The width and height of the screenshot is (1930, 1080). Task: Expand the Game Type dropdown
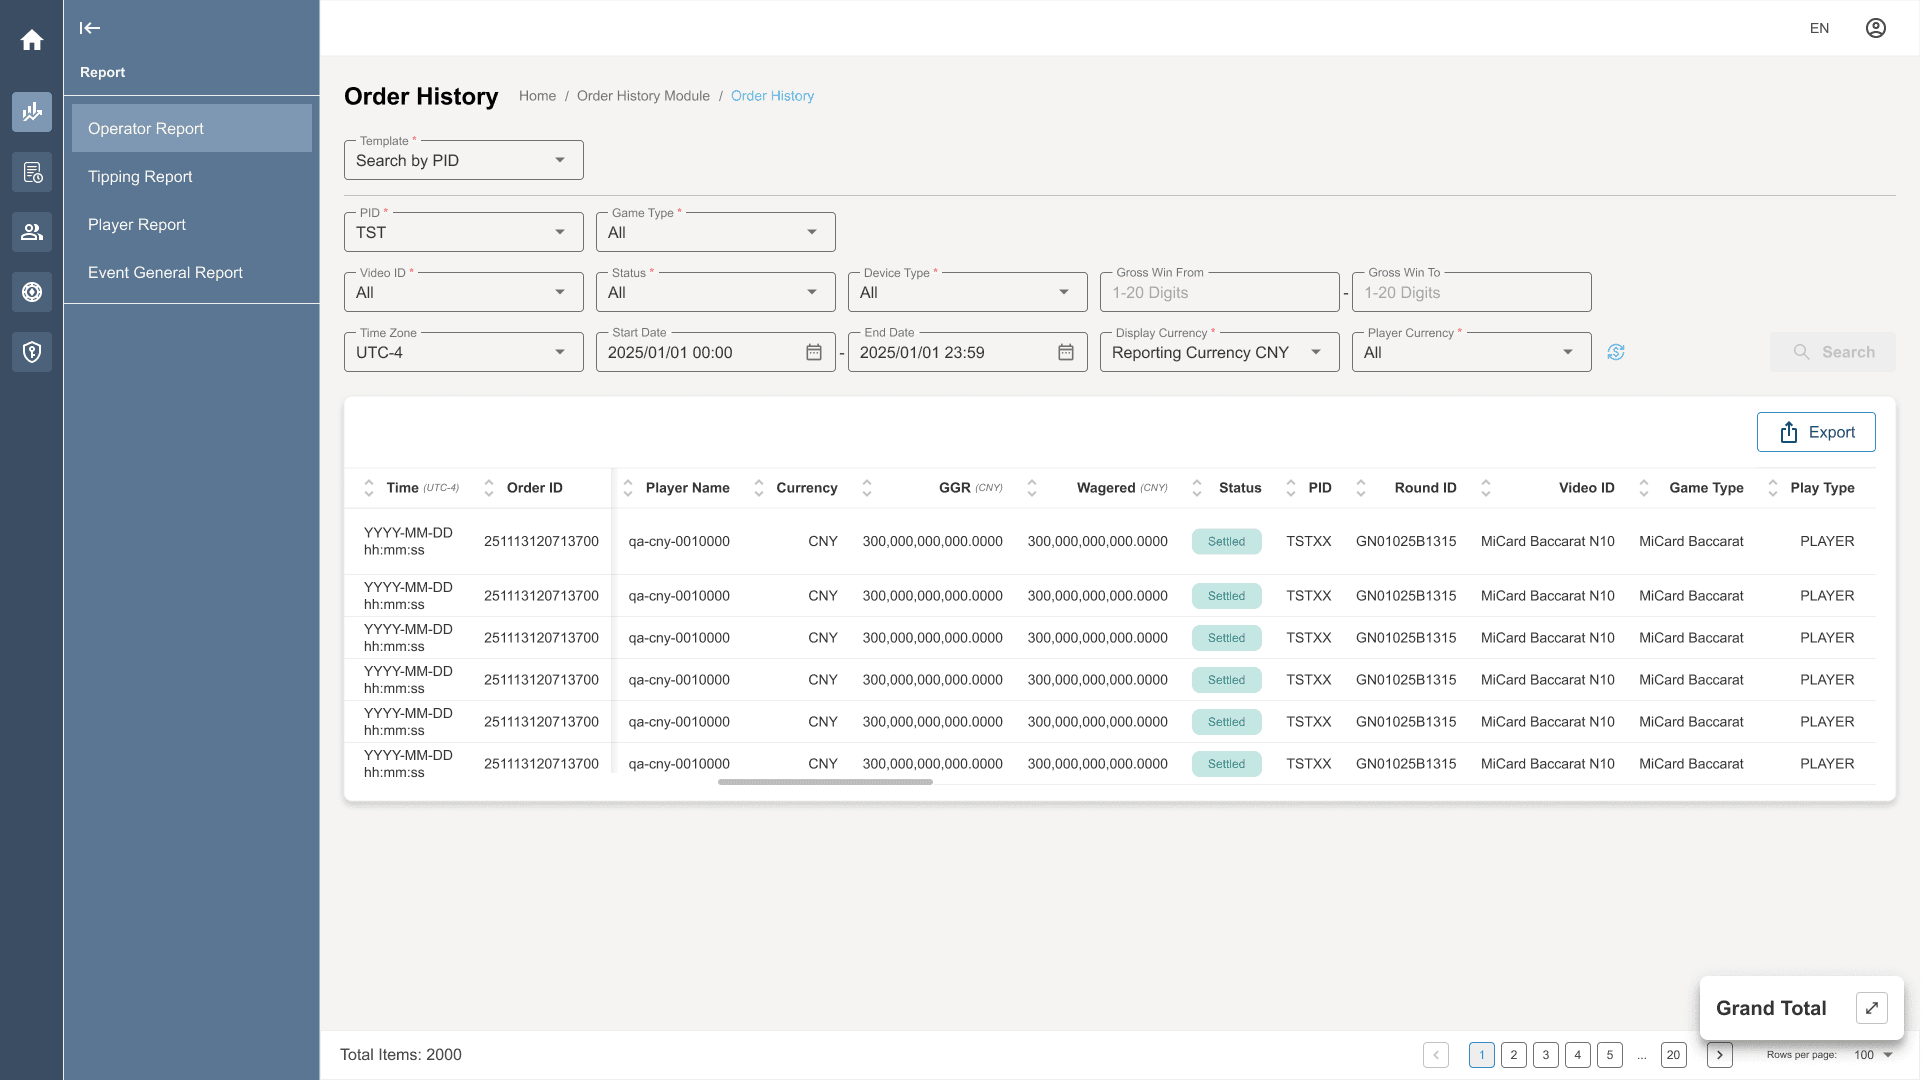pyautogui.click(x=716, y=232)
